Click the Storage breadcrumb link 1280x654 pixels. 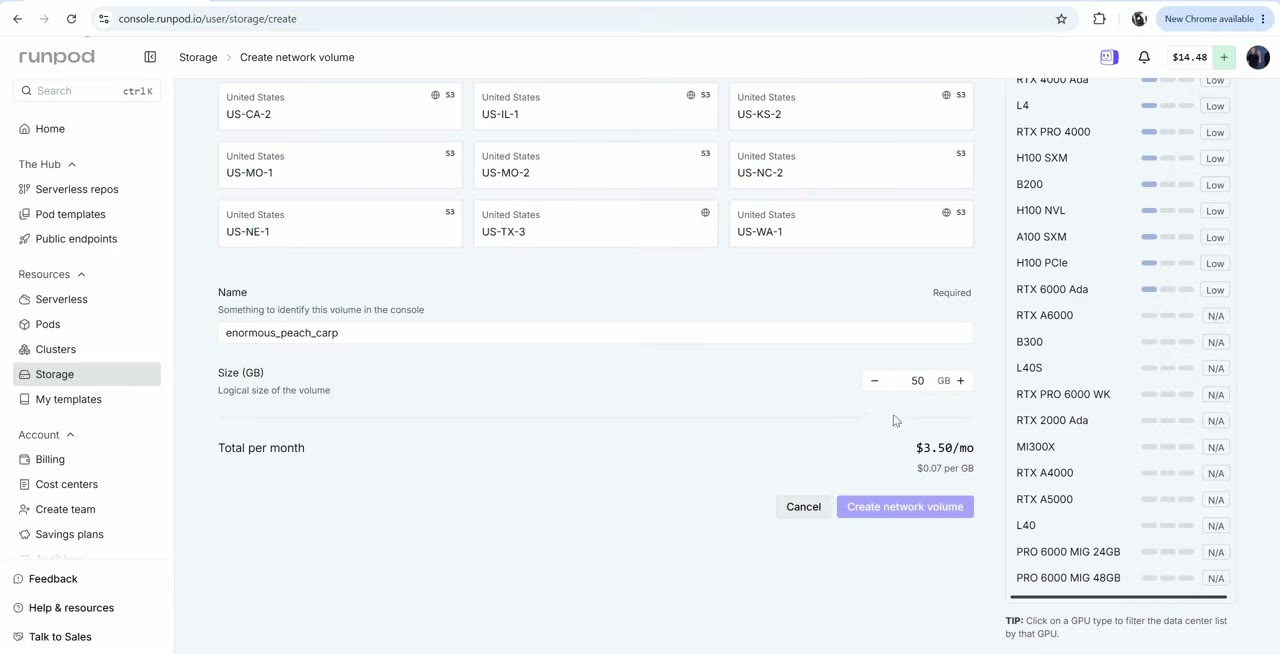click(198, 57)
